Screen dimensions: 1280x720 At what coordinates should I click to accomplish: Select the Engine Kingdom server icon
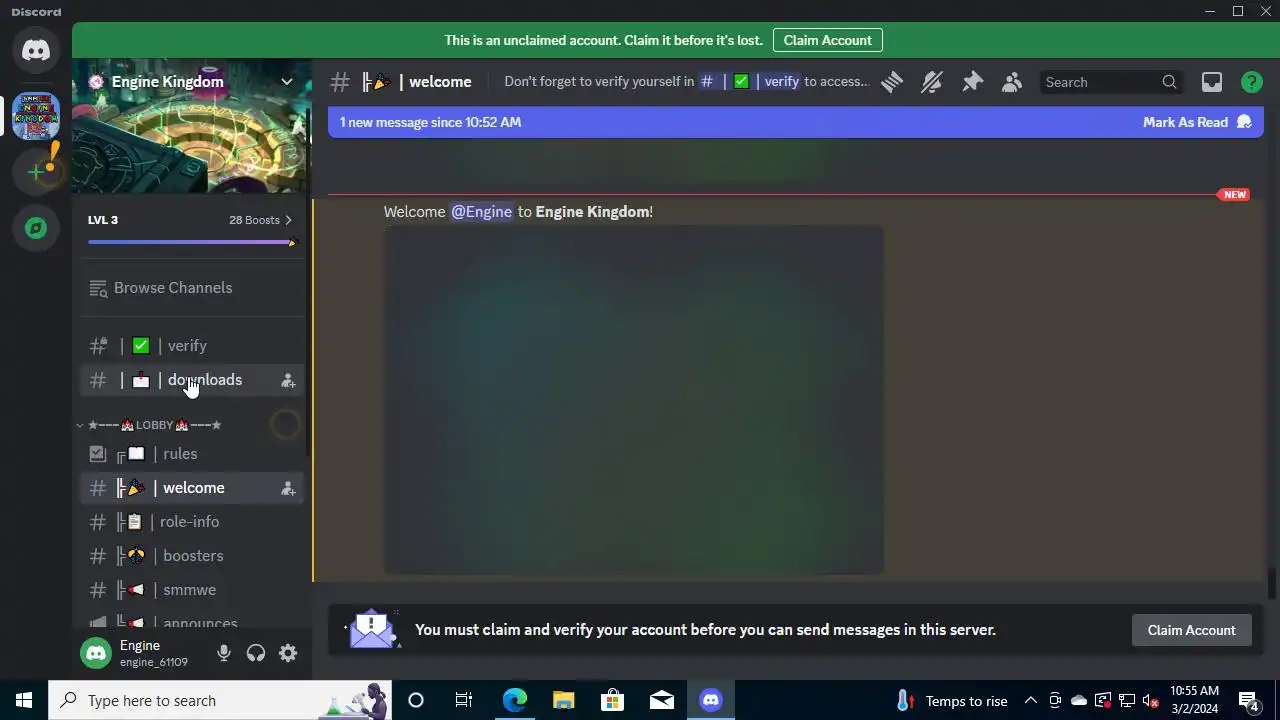coord(36,116)
